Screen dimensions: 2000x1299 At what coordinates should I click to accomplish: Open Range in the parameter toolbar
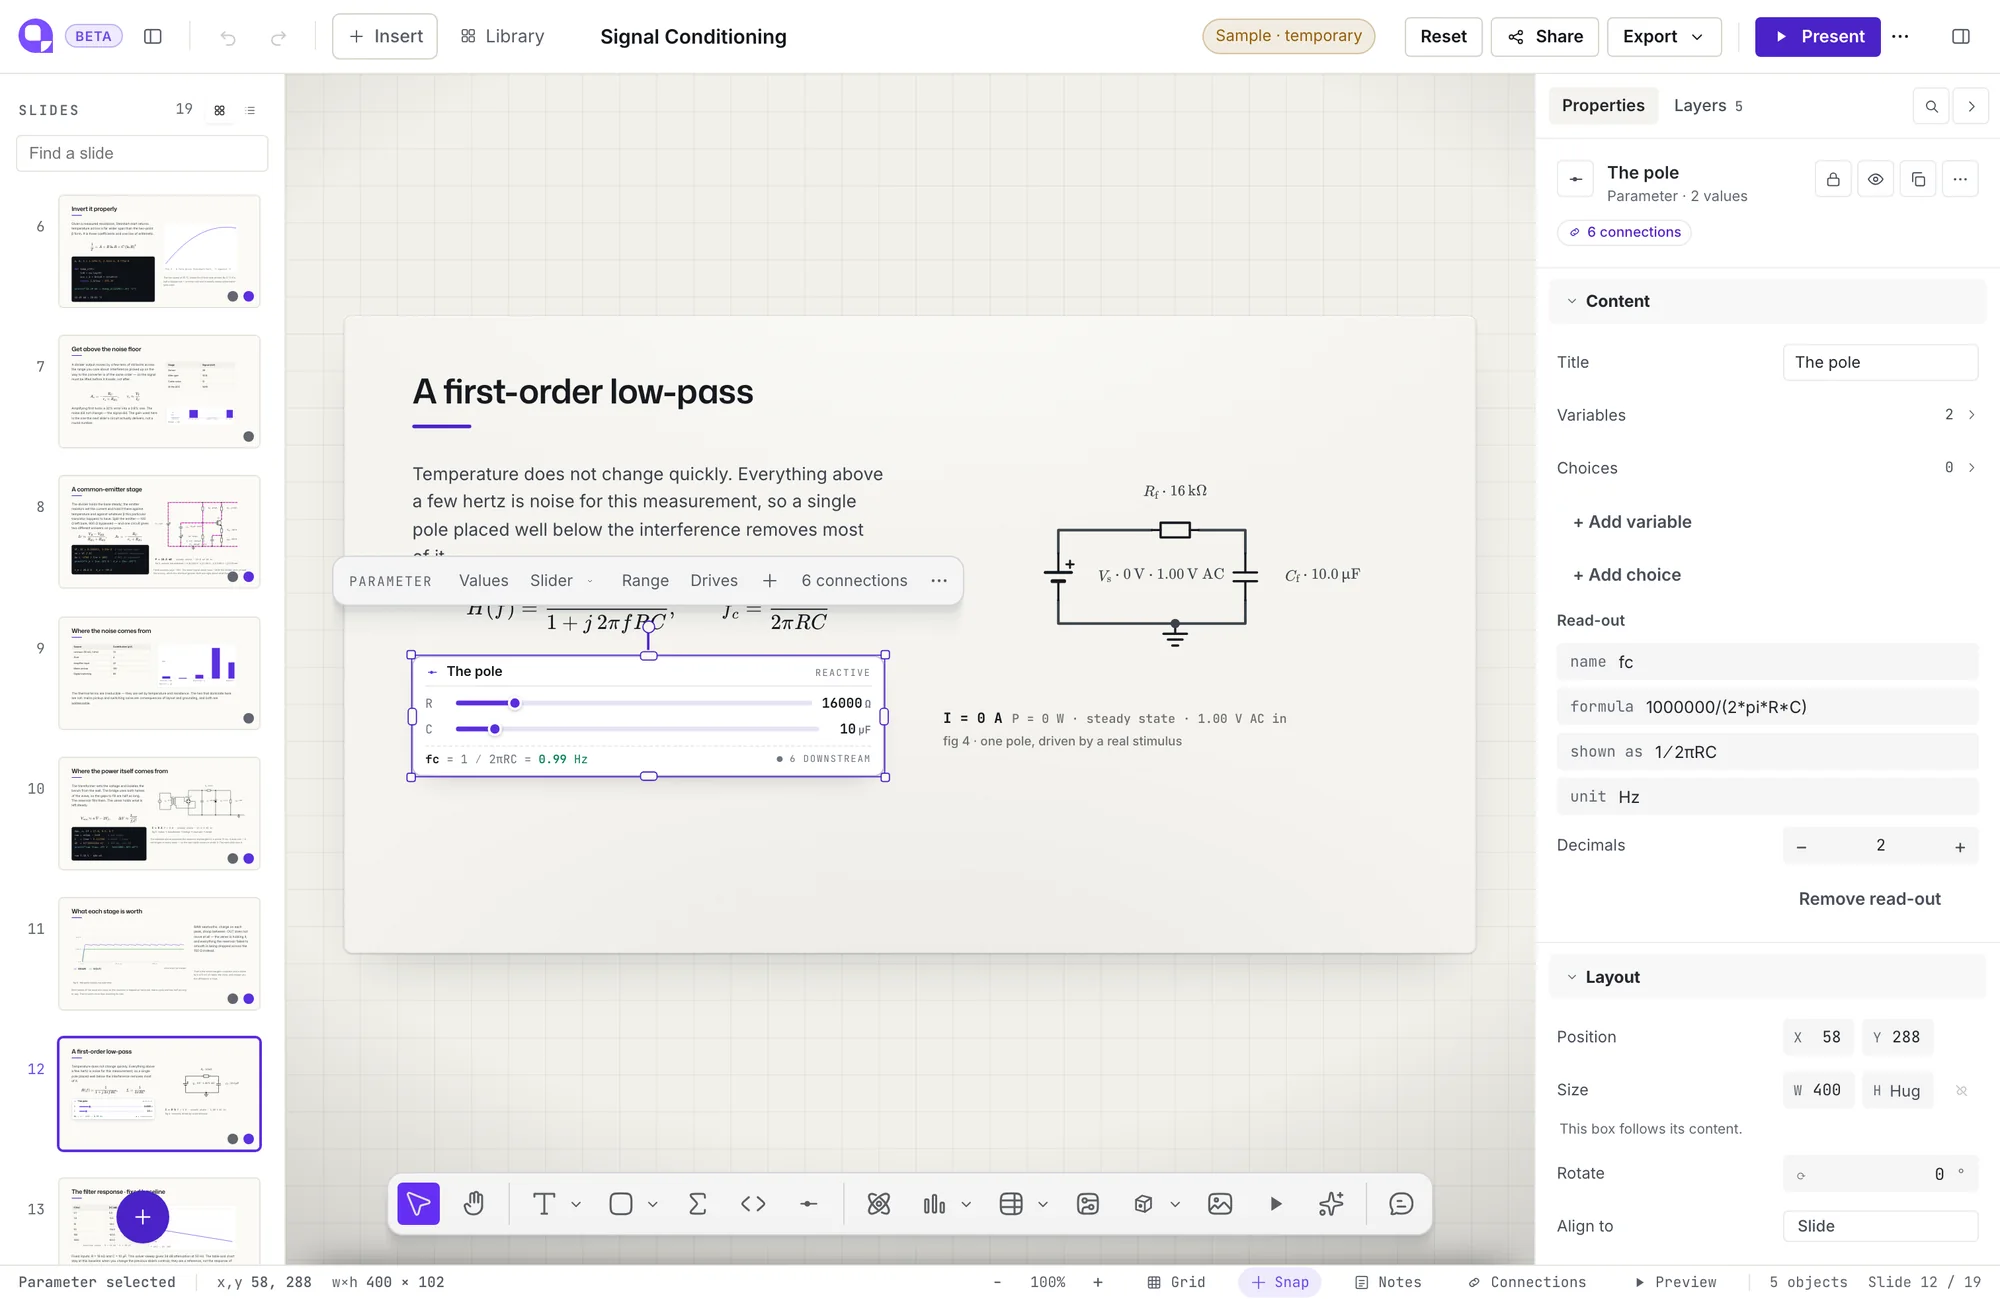click(645, 581)
